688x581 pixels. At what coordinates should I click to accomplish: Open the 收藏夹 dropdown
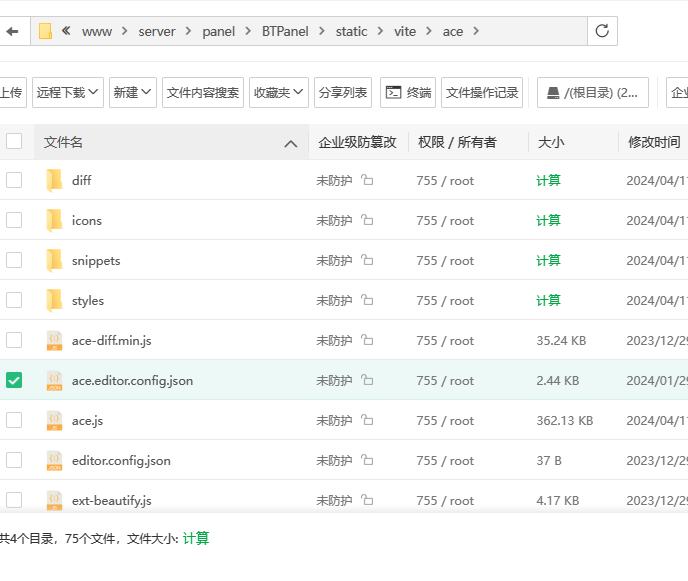point(279,93)
